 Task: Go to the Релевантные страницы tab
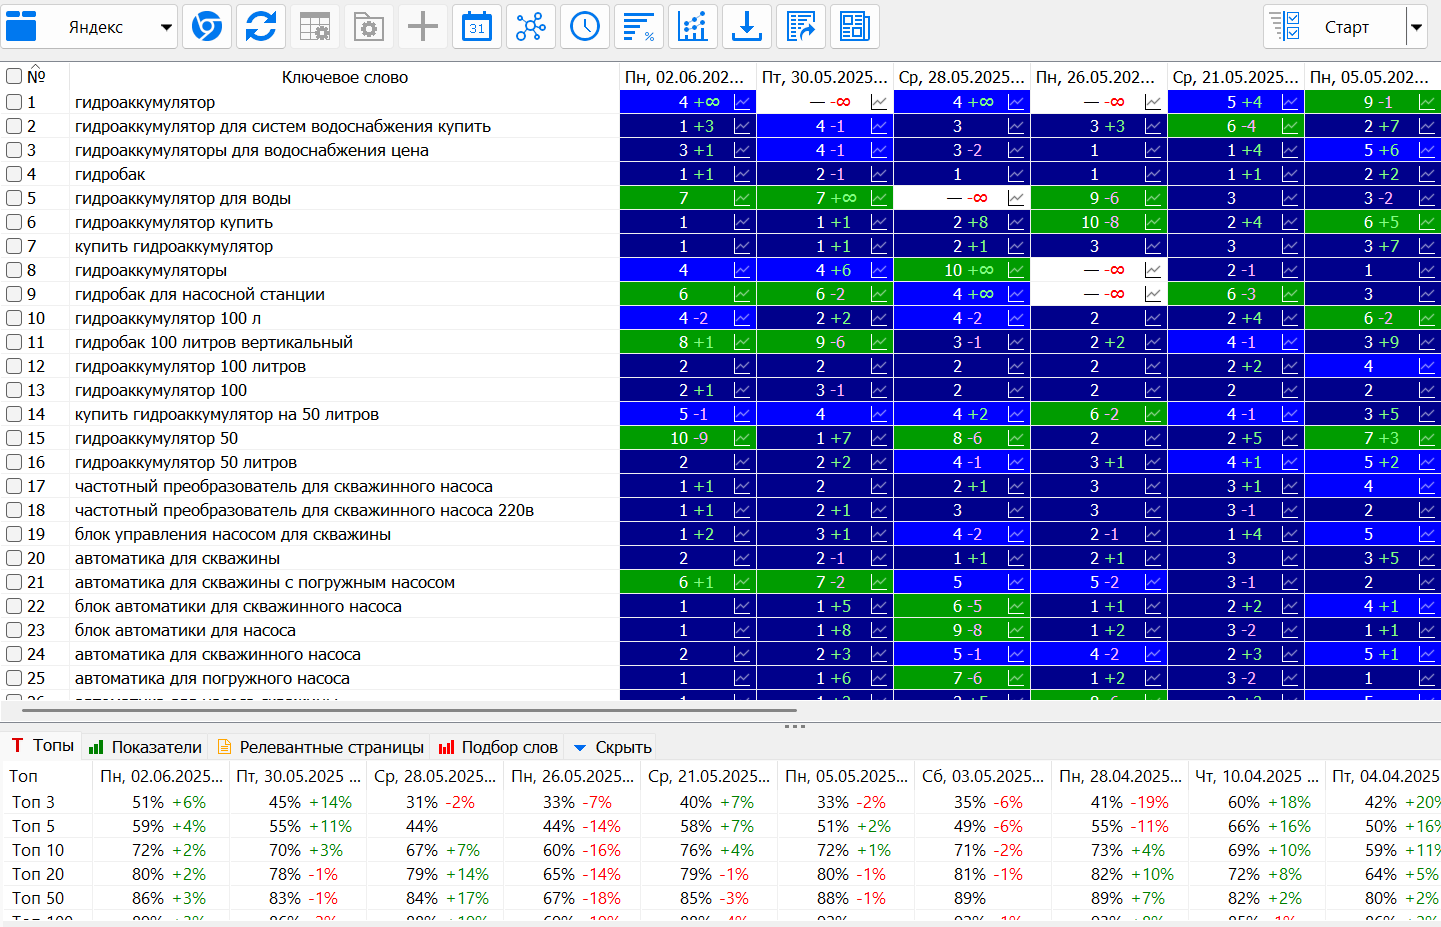coord(321,747)
